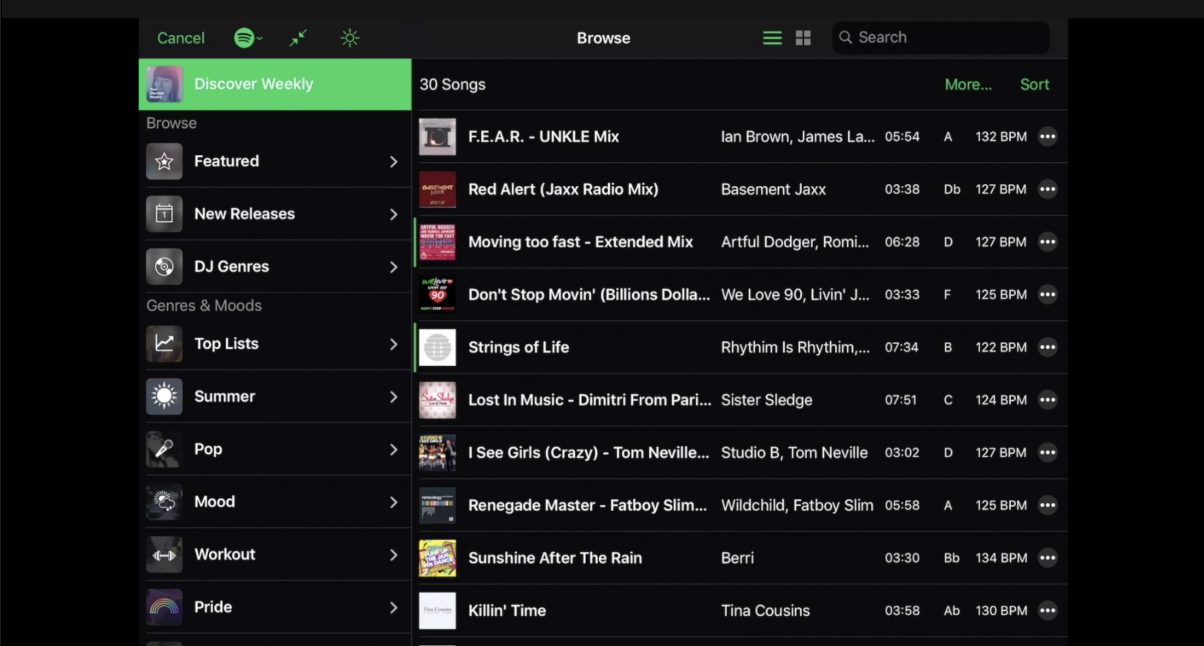This screenshot has width=1204, height=646.
Task: Open the New Releases entry
Action: pos(275,214)
